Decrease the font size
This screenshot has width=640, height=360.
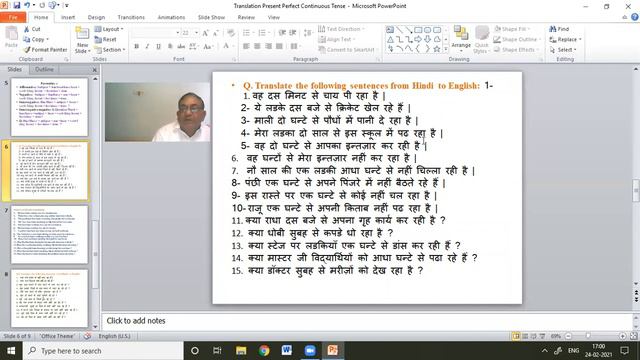(216, 33)
